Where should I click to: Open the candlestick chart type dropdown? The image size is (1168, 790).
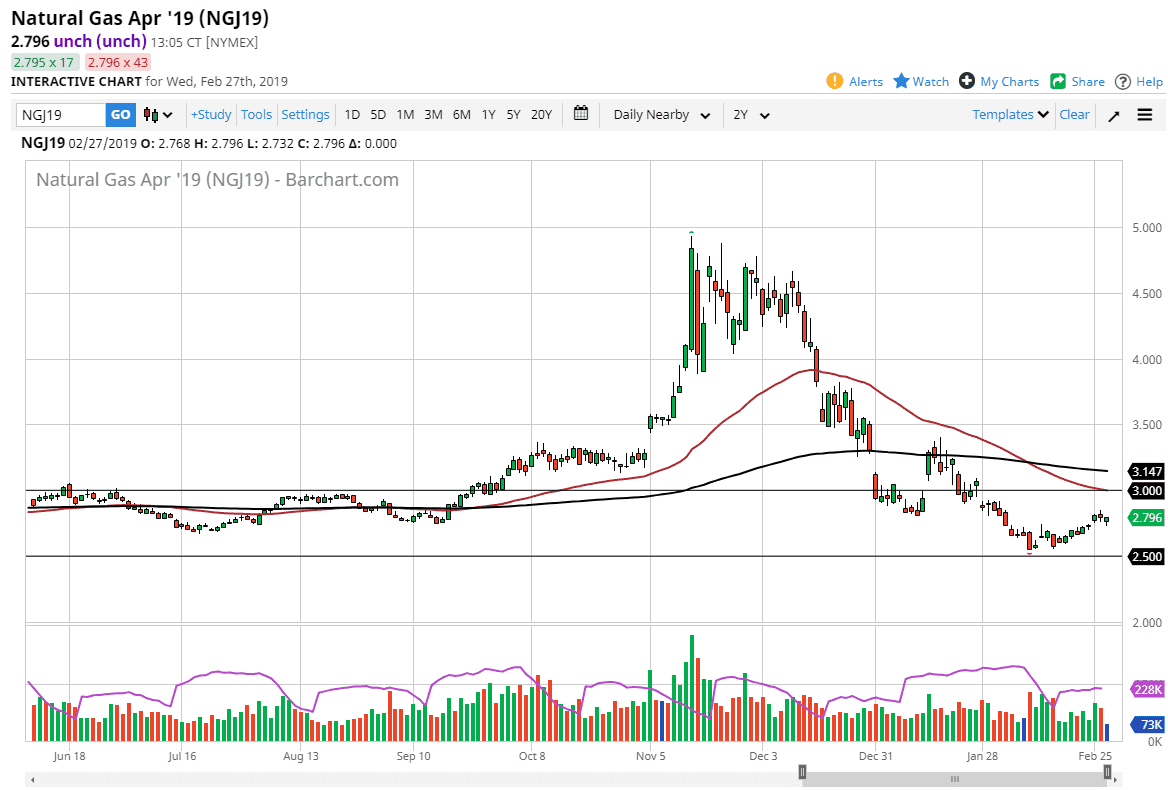[158, 115]
